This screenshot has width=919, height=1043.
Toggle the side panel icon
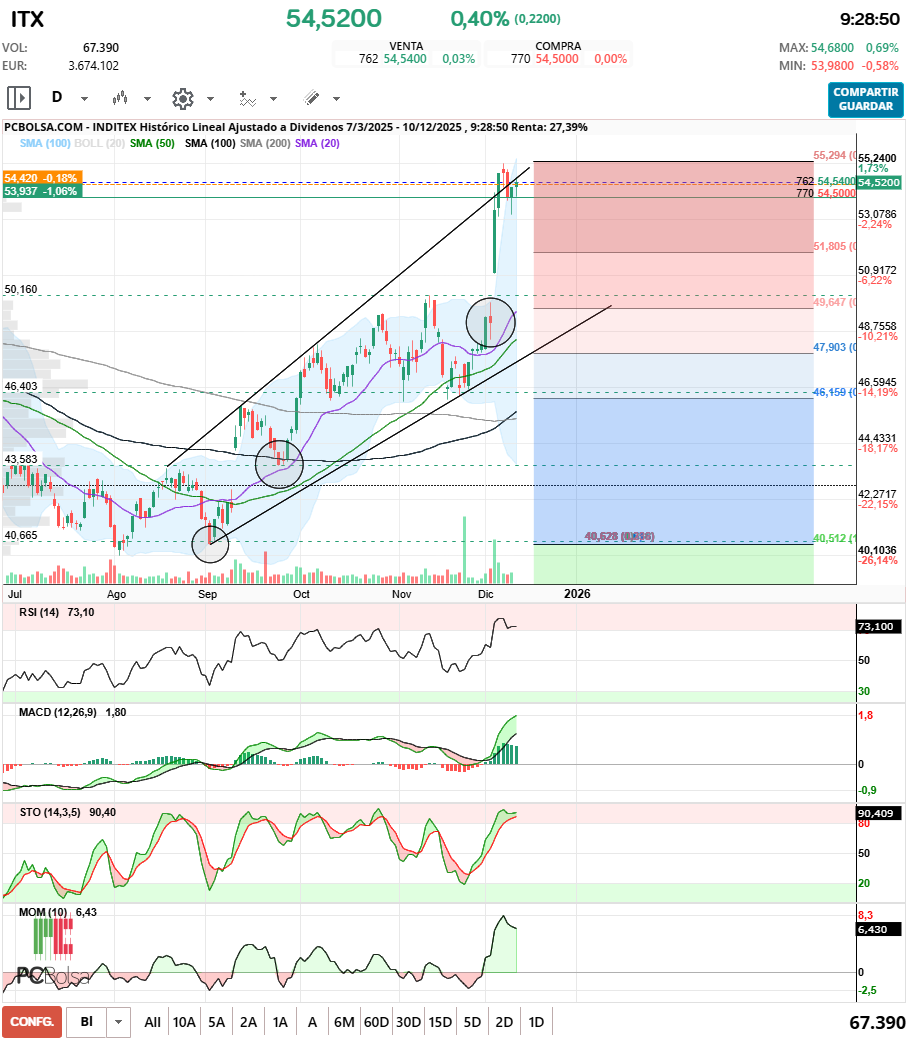coord(19,98)
